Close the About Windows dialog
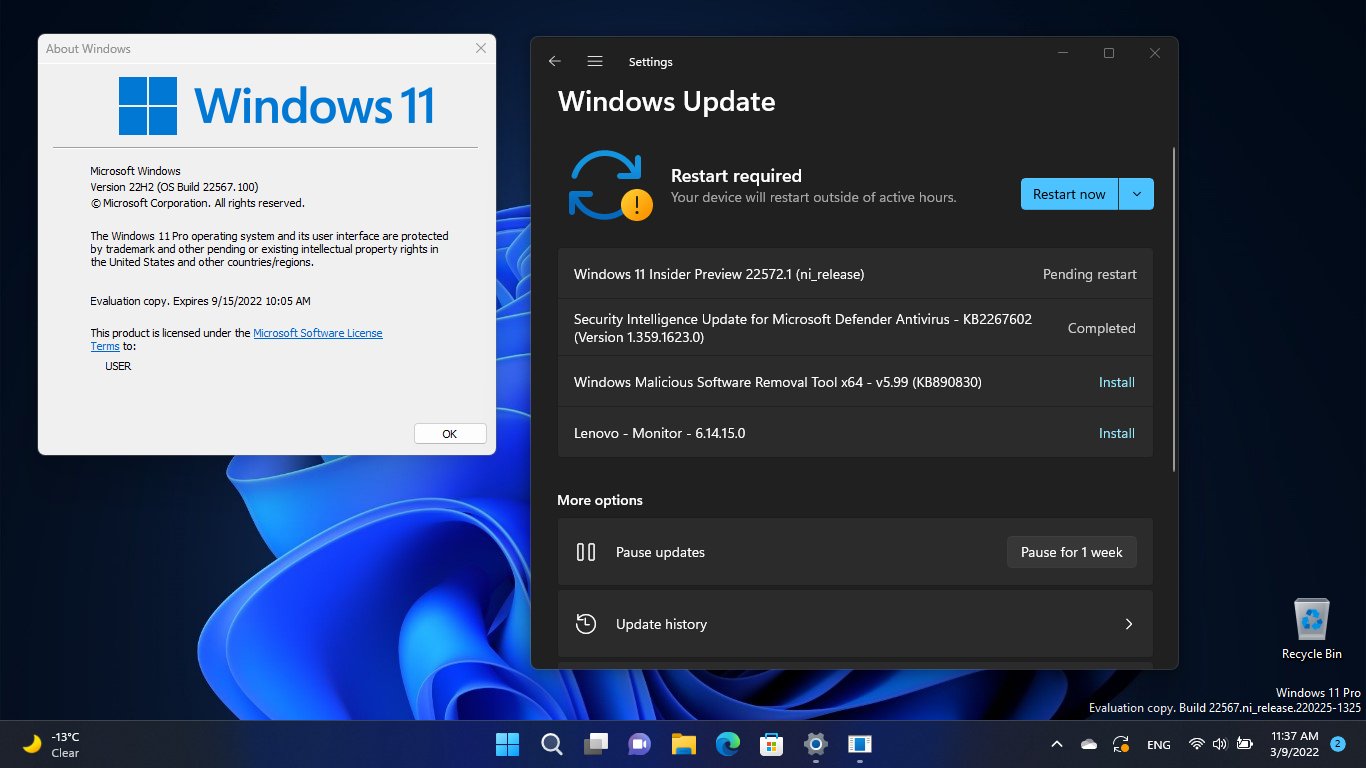 pyautogui.click(x=481, y=48)
